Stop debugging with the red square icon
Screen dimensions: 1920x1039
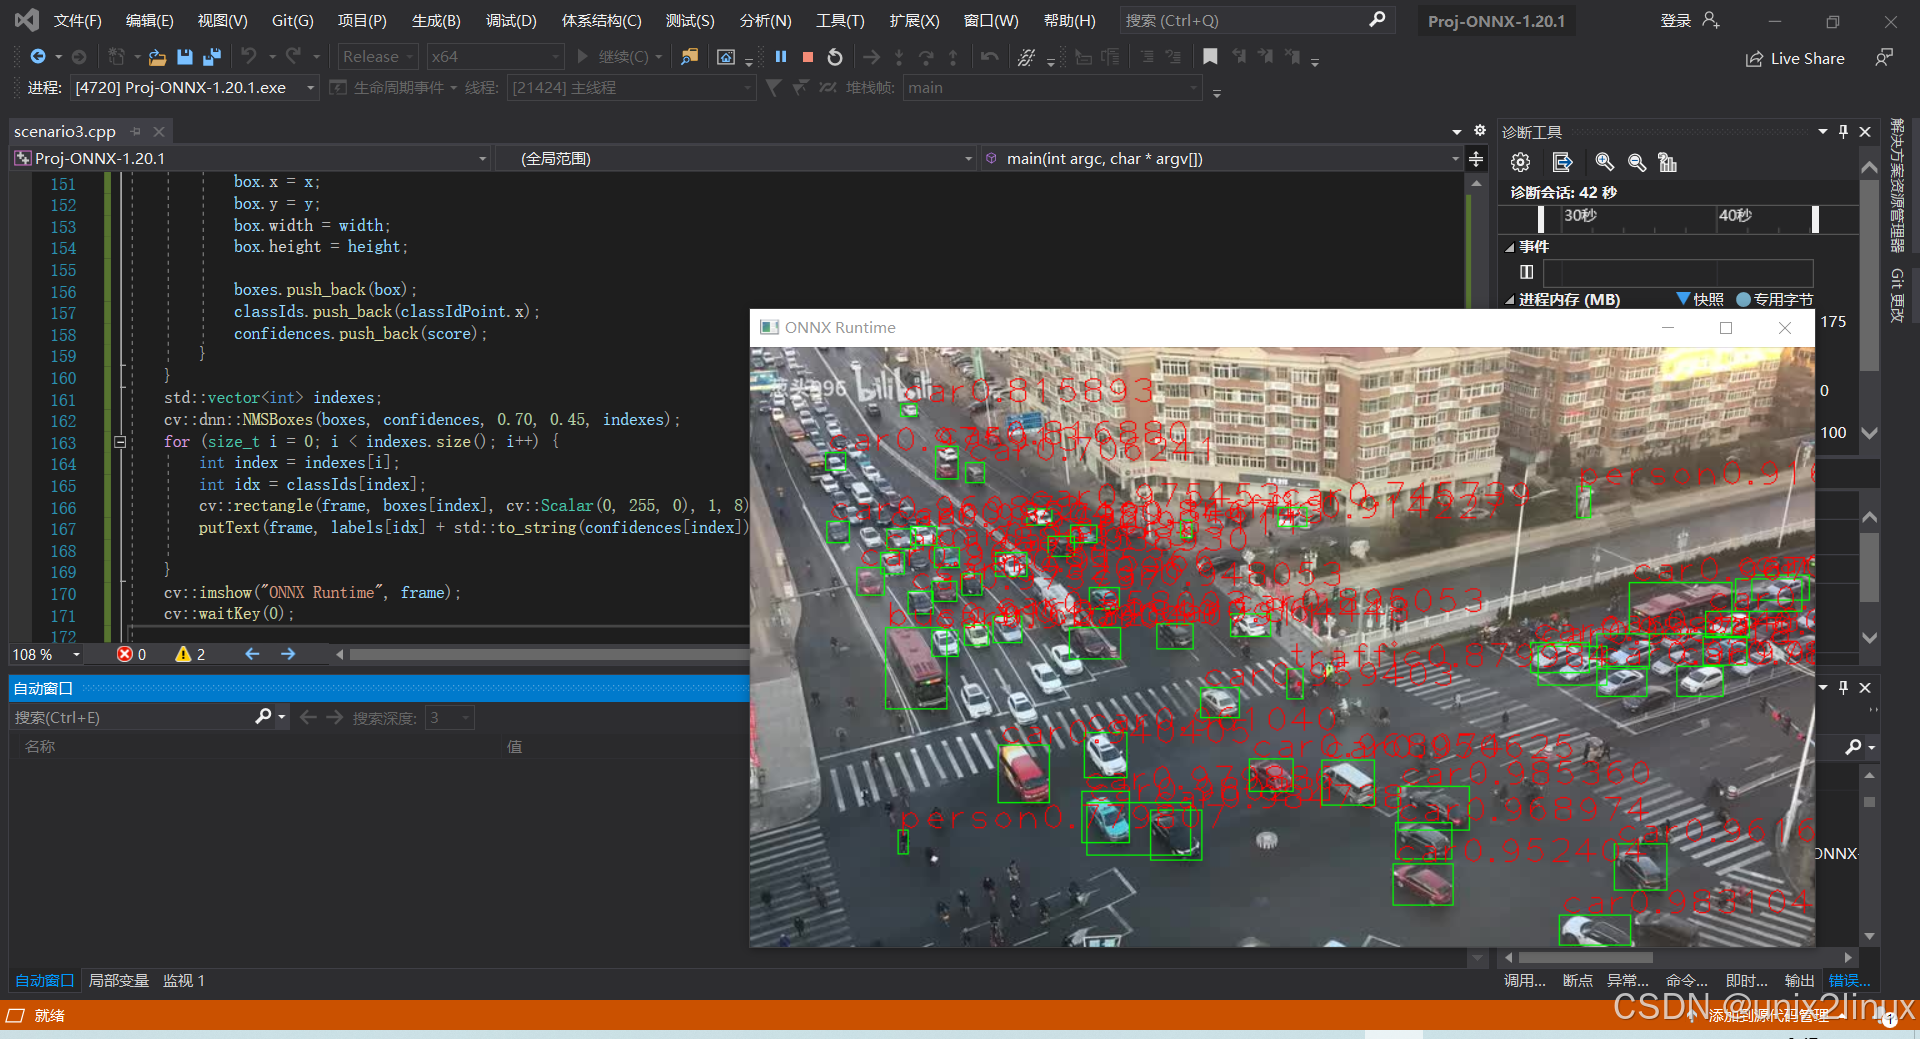point(808,57)
